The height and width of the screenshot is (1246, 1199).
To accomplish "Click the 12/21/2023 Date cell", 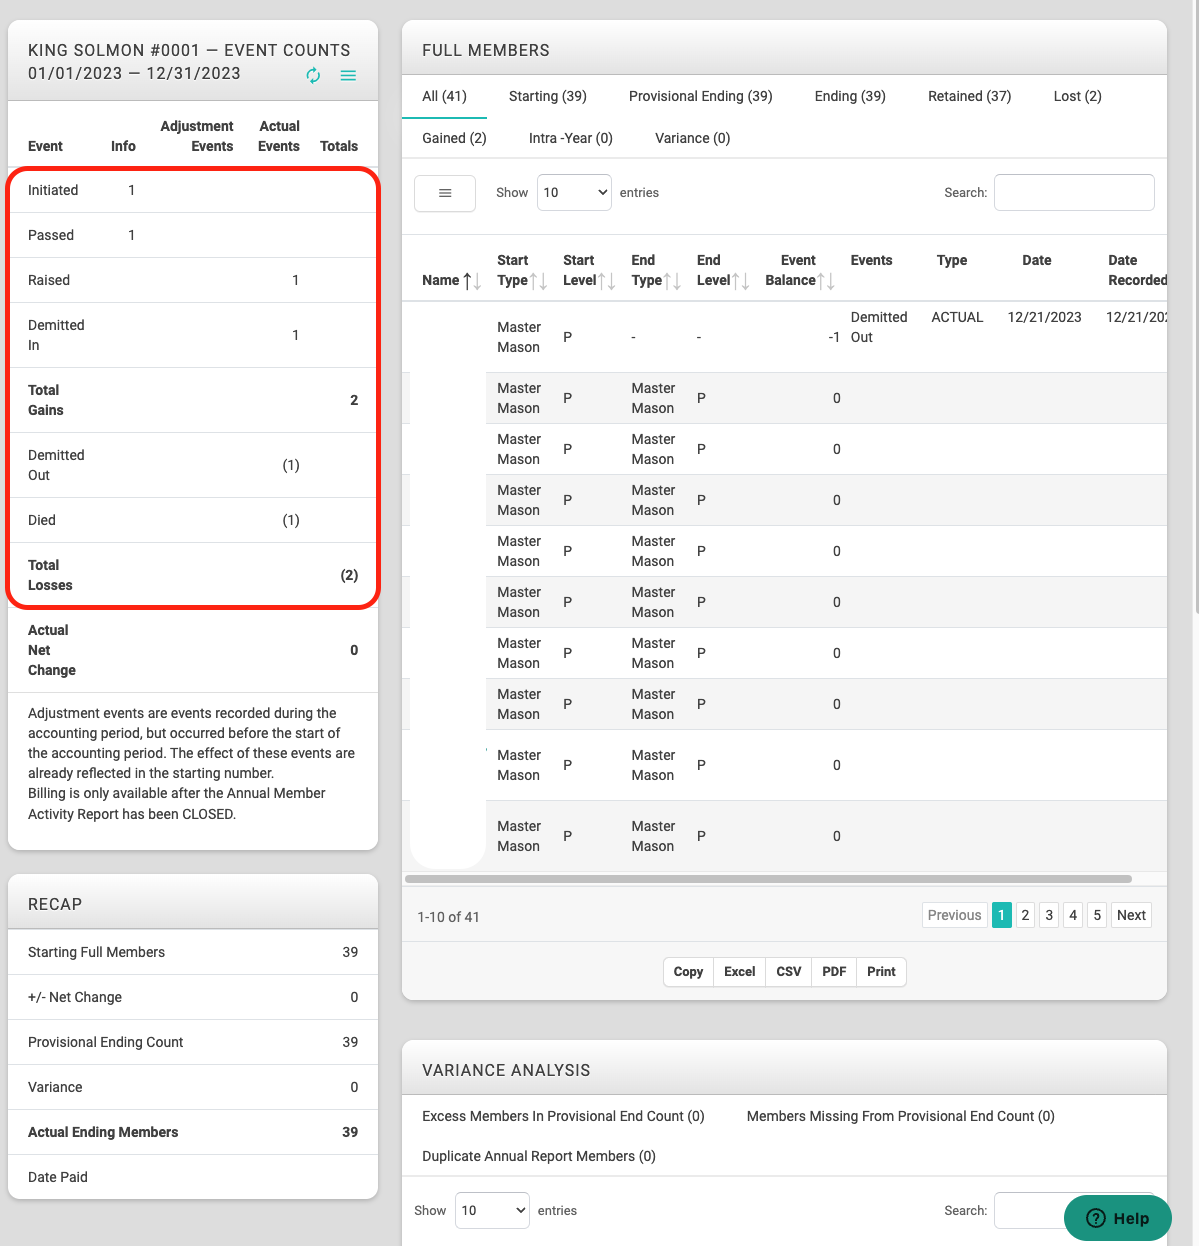I will pos(1044,317).
